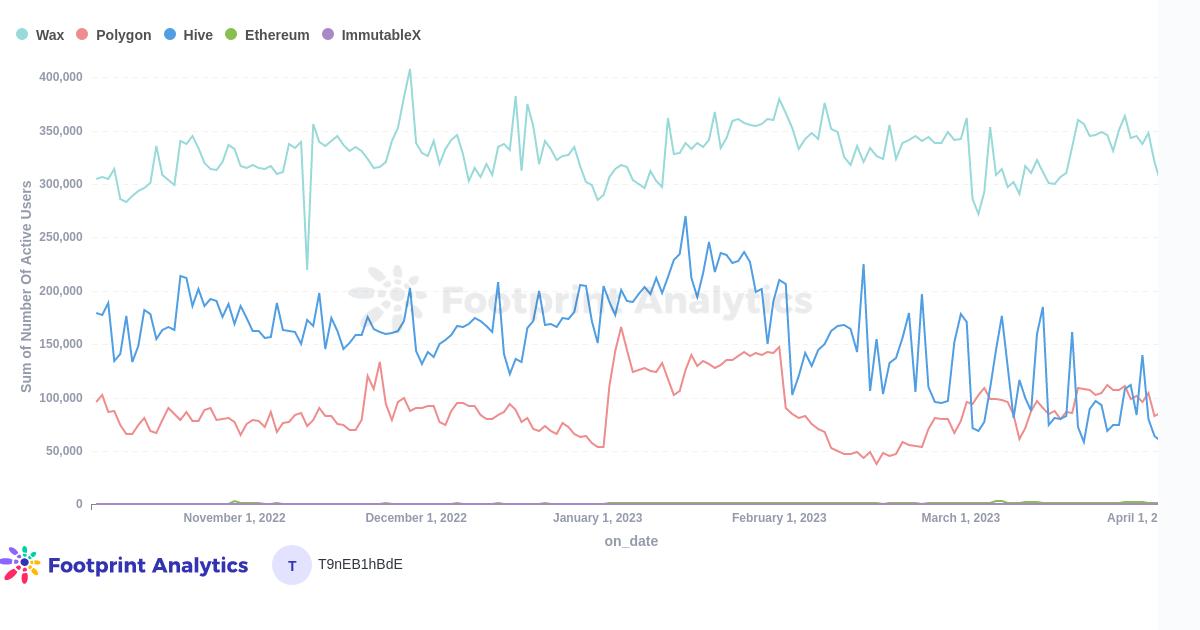The width and height of the screenshot is (1200, 630).
Task: Click the Hive legend color dot
Action: coord(170,35)
